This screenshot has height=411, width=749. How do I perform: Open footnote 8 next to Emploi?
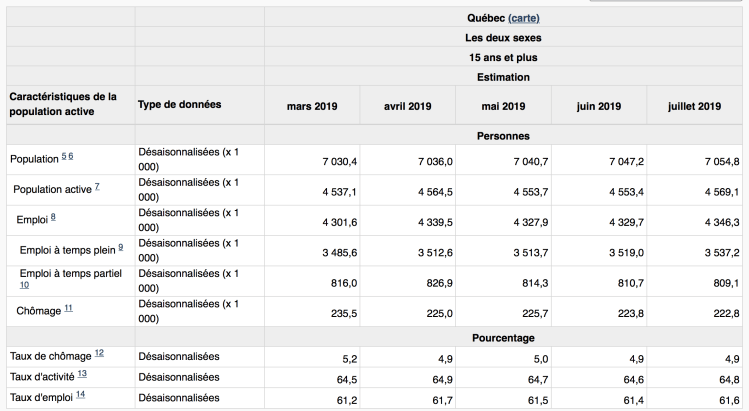pyautogui.click(x=52, y=217)
